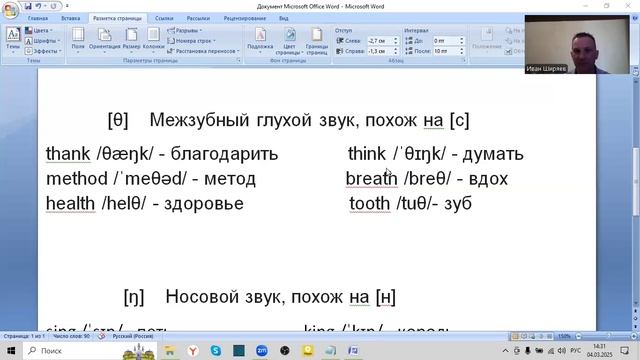Screen dimensions: 640x360
Task: Expand the Цвета theme colors dropdown
Action: (x=39, y=31)
